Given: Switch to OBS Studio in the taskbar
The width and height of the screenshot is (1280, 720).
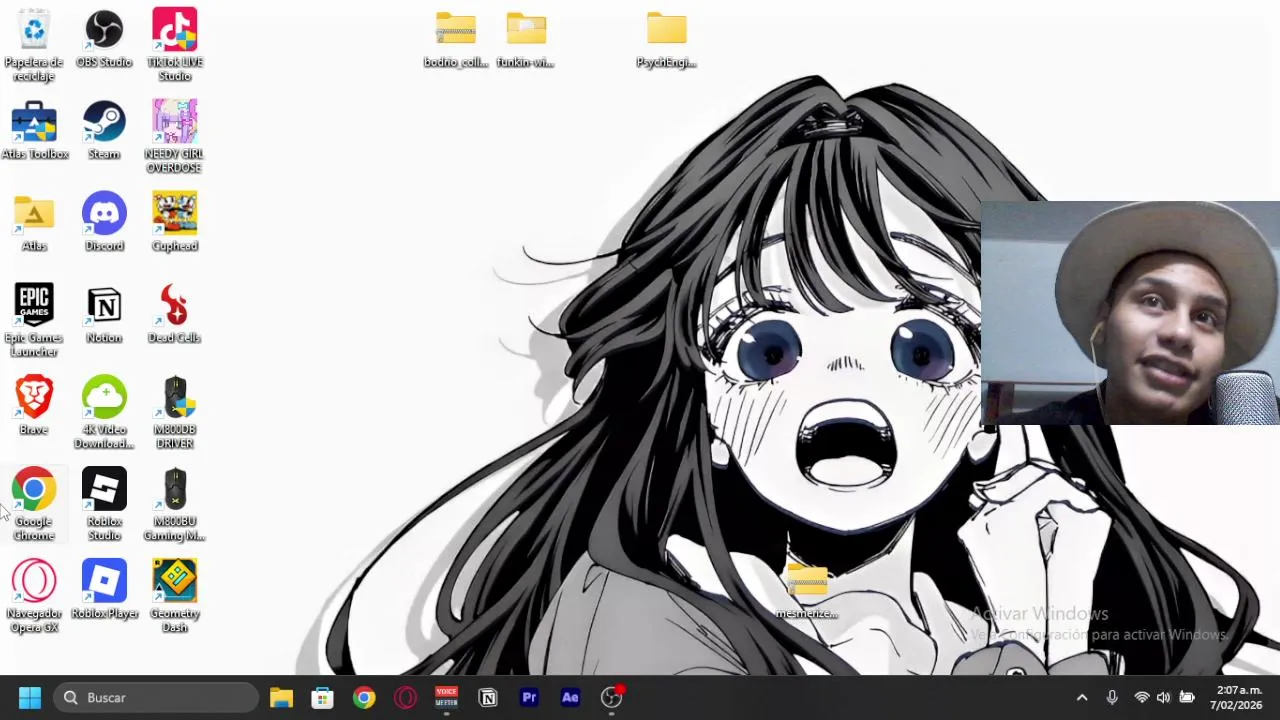Looking at the screenshot, I should [x=612, y=697].
